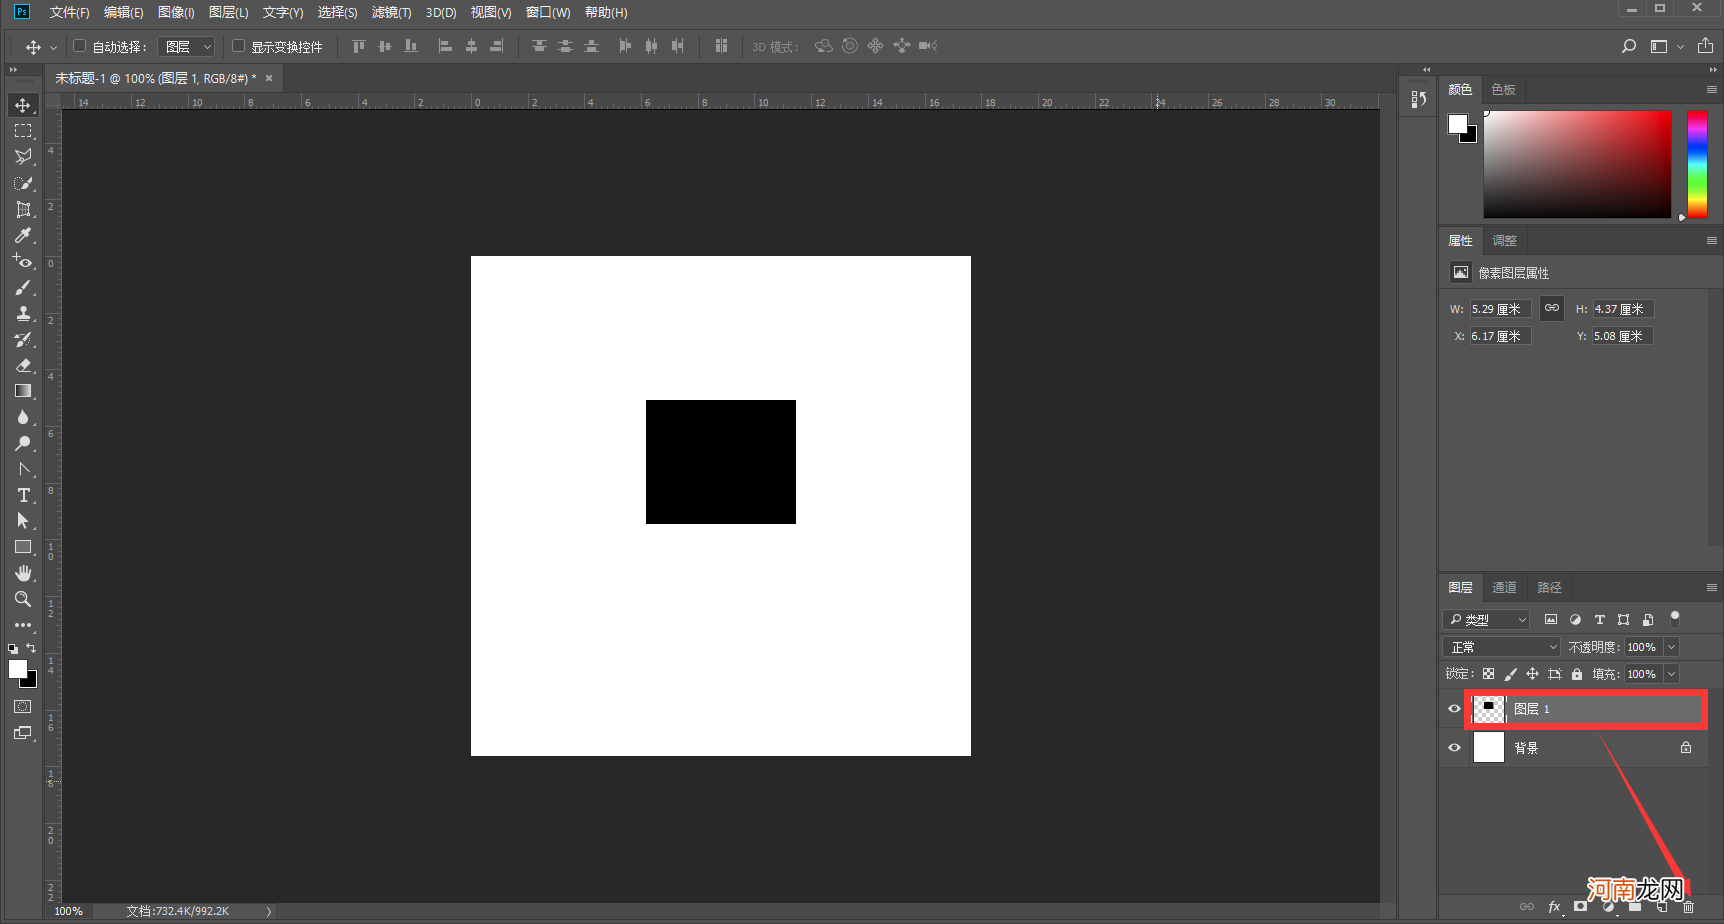Open the Color panel flyout menu

[x=1711, y=90]
